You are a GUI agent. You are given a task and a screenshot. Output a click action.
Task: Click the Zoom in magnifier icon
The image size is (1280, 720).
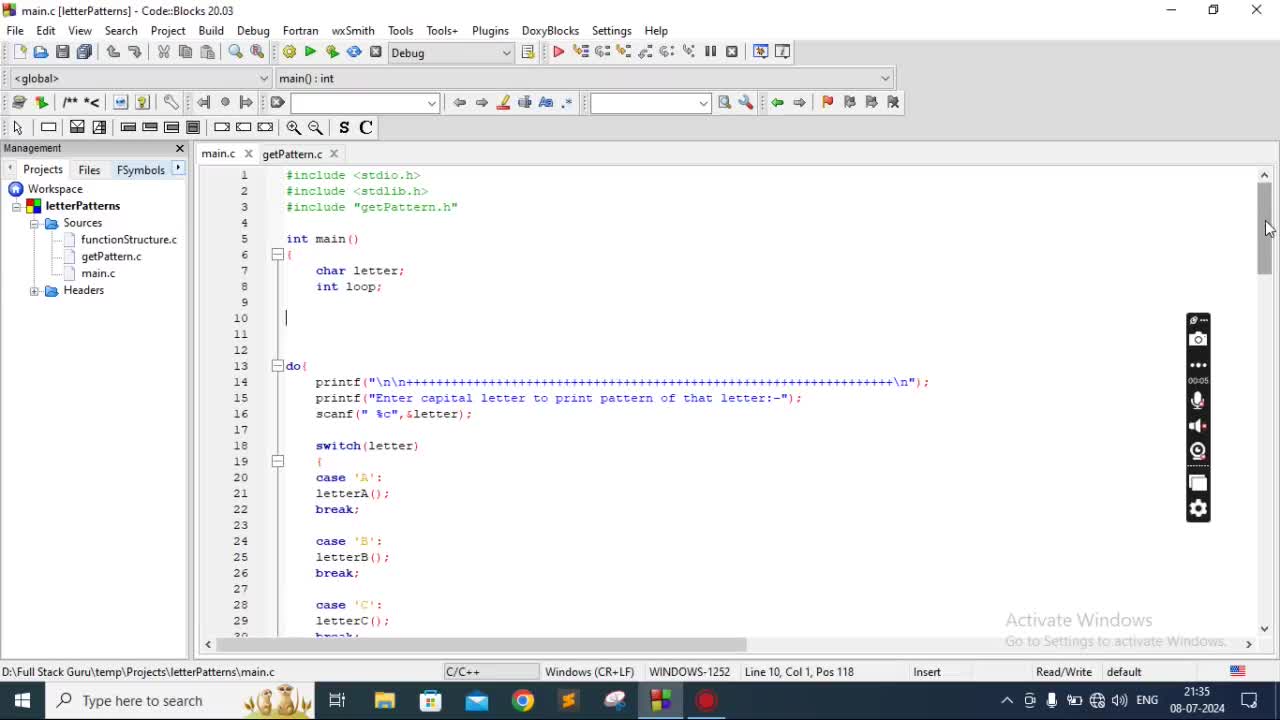tap(293, 127)
